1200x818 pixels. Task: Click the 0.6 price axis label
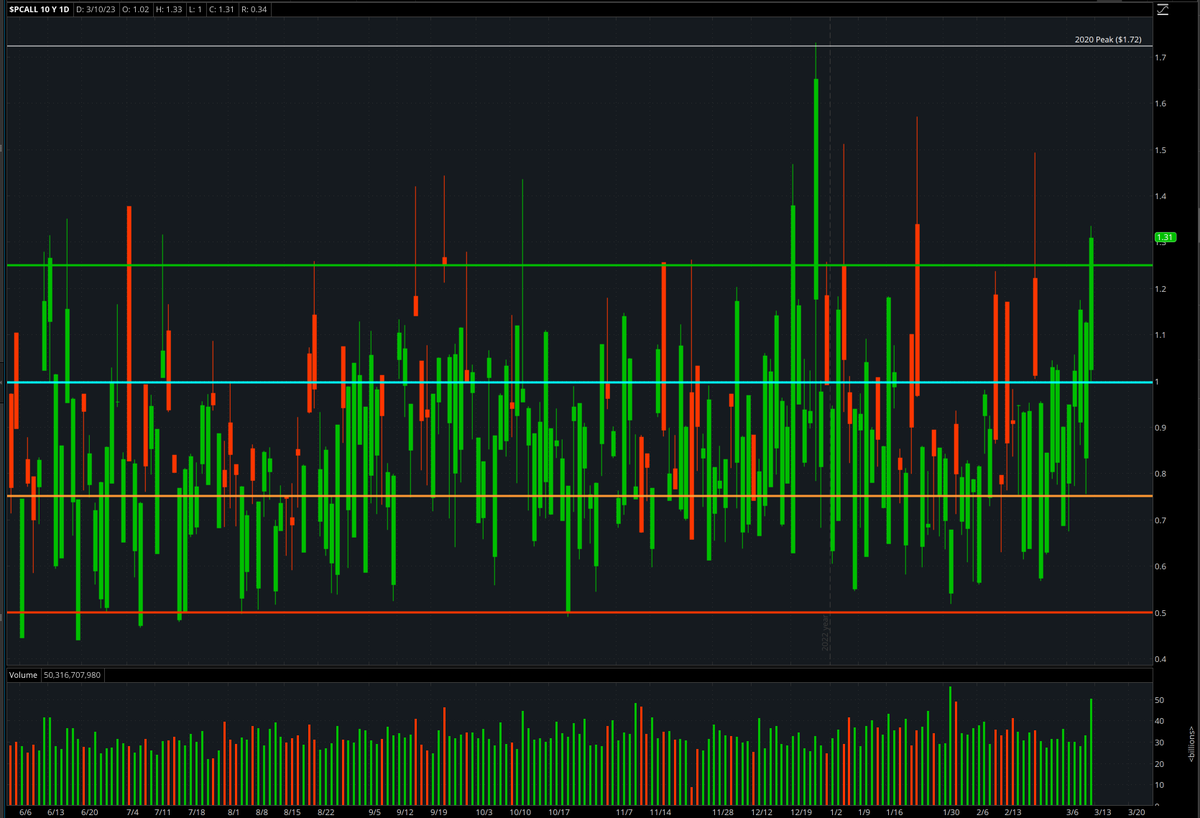coord(1159,567)
